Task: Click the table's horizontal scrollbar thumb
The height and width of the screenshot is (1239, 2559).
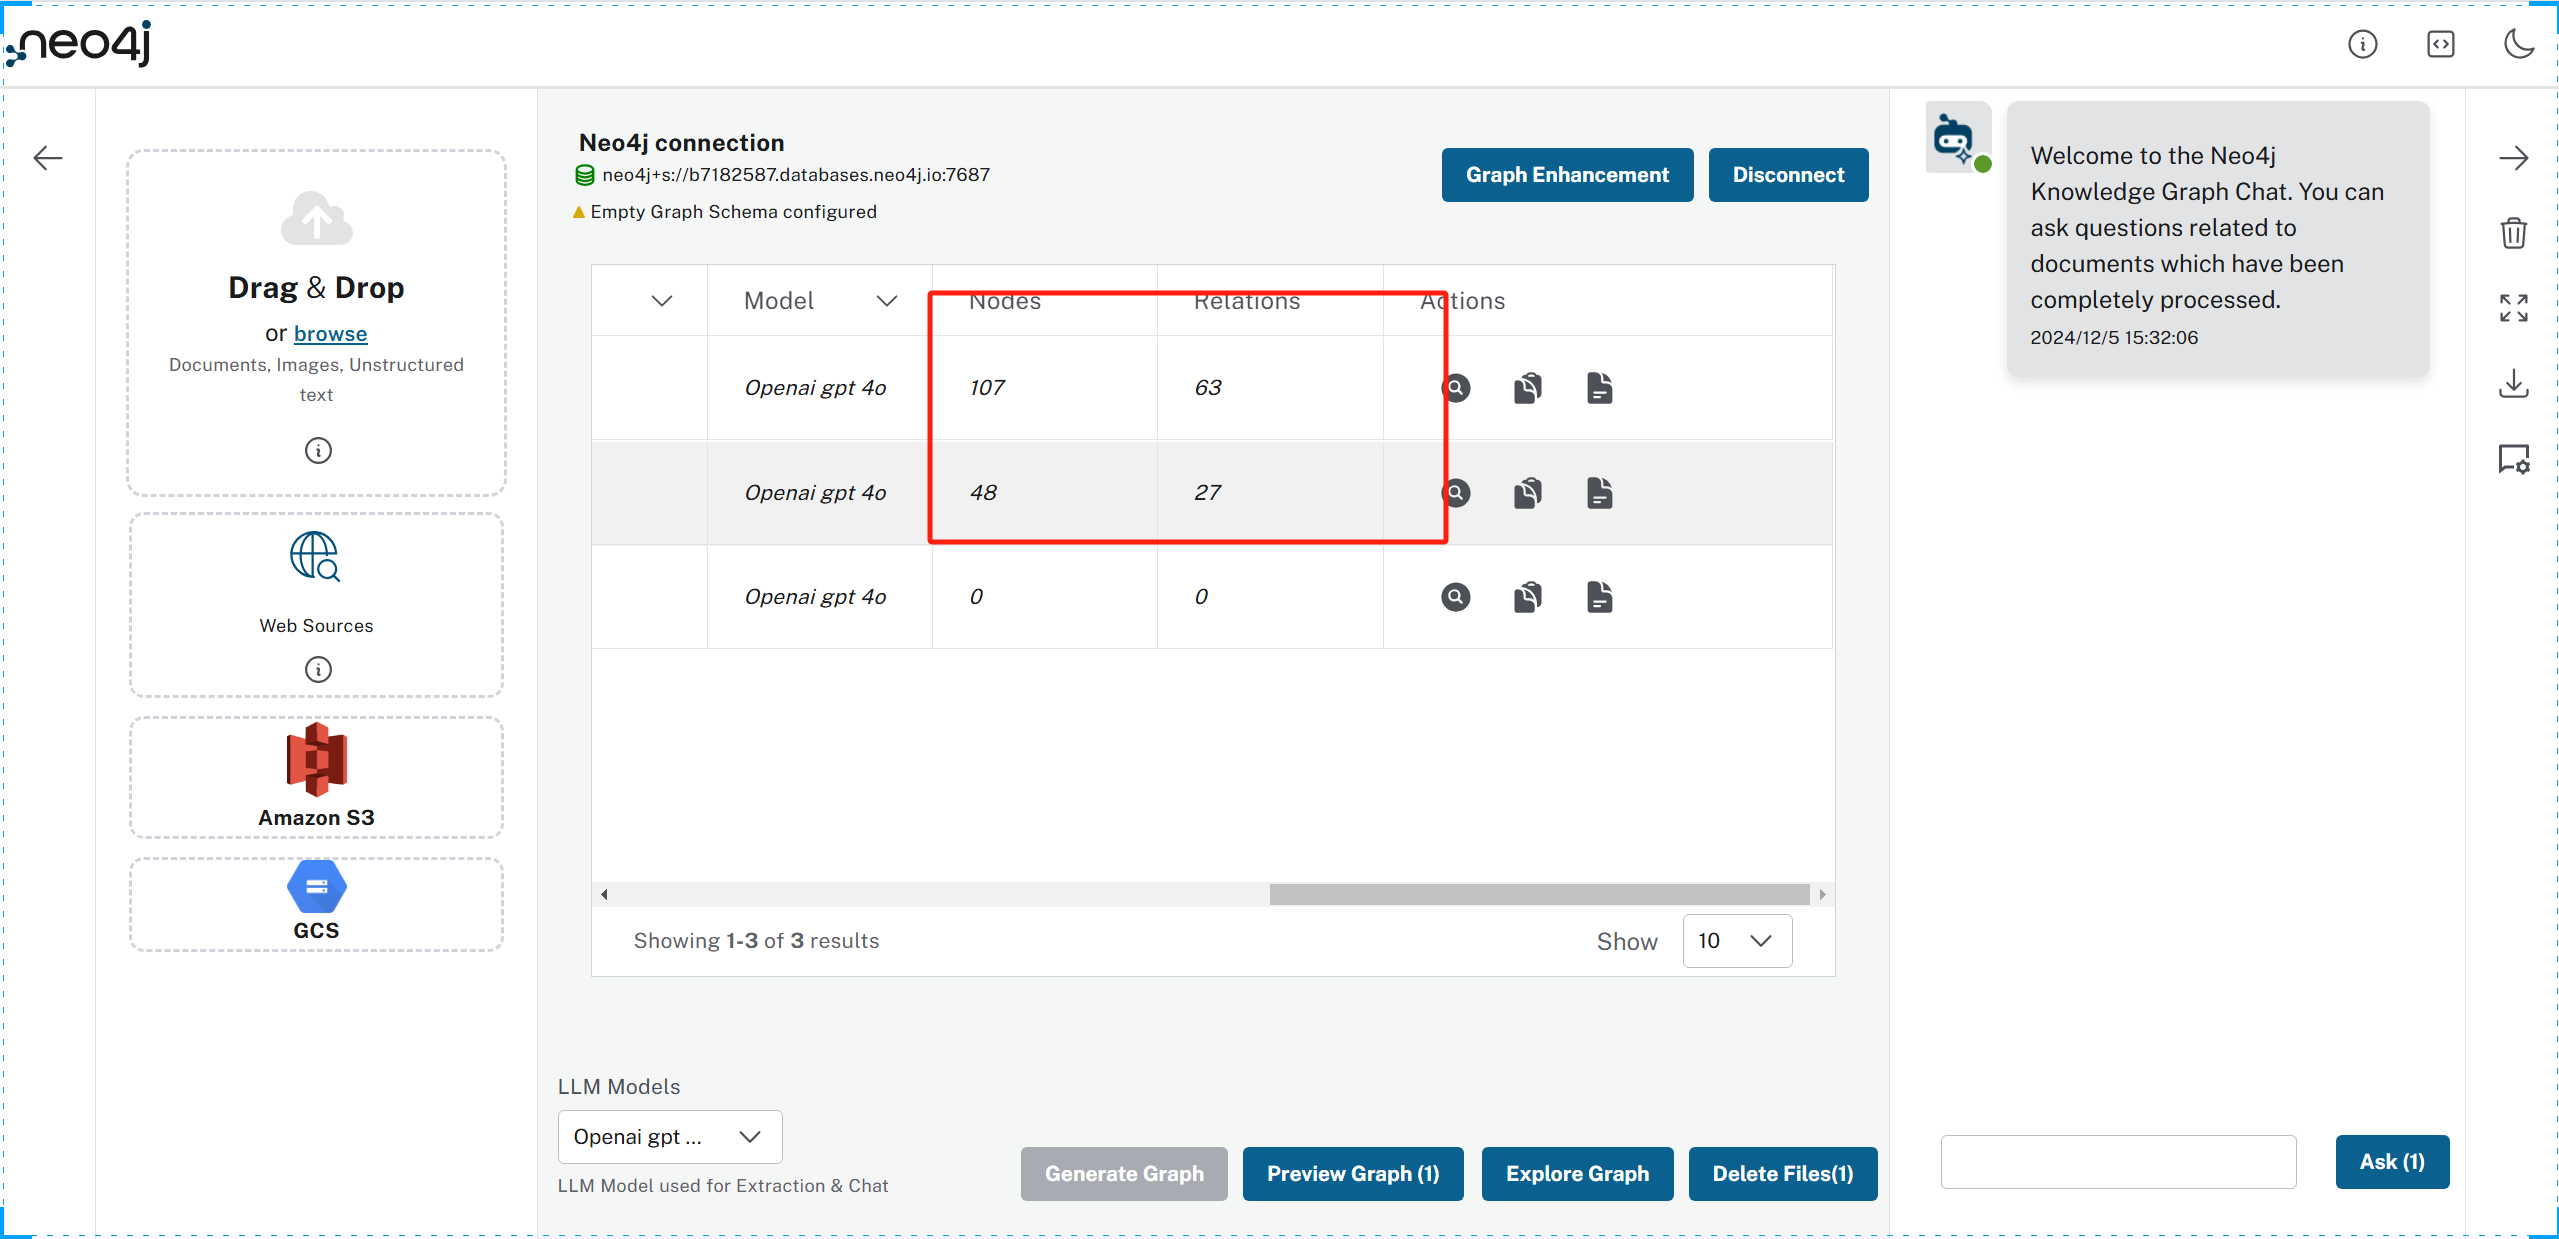Action: [1538, 894]
